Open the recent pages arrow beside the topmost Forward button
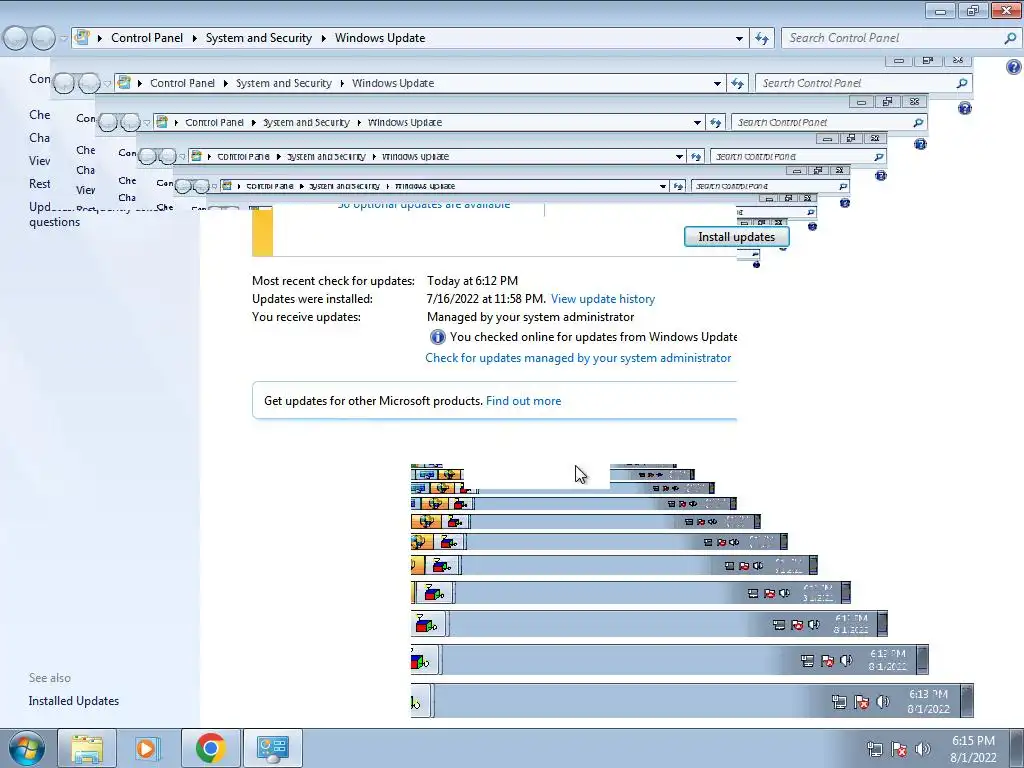This screenshot has width=1024, height=768. [63, 39]
